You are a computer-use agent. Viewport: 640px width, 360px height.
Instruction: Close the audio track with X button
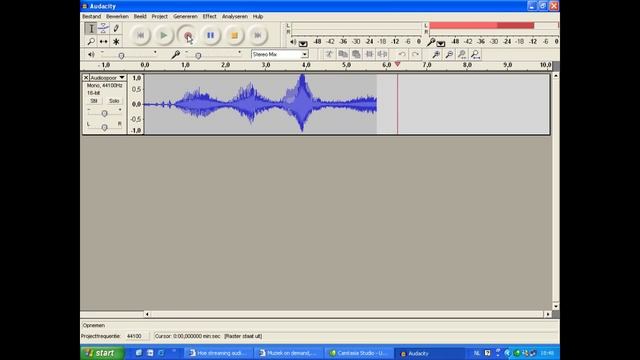pyautogui.click(x=86, y=78)
